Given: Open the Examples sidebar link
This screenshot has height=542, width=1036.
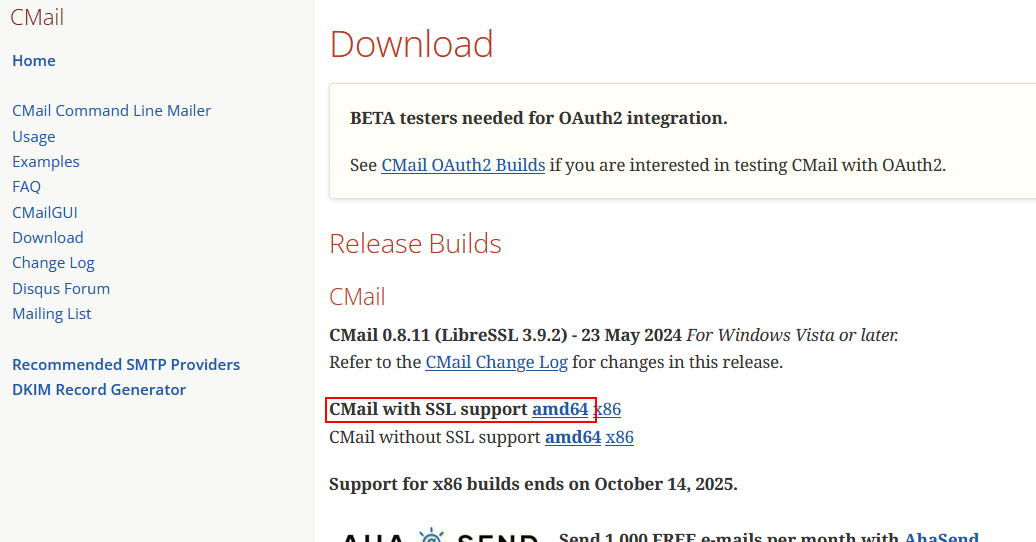Looking at the screenshot, I should point(46,162).
